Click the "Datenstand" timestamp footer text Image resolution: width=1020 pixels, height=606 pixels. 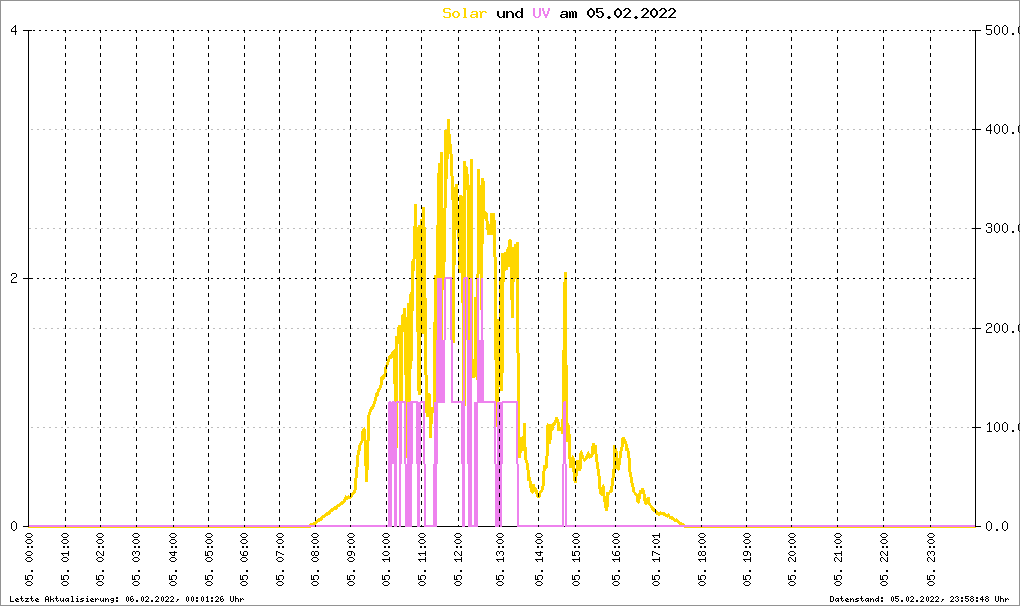pos(922,598)
